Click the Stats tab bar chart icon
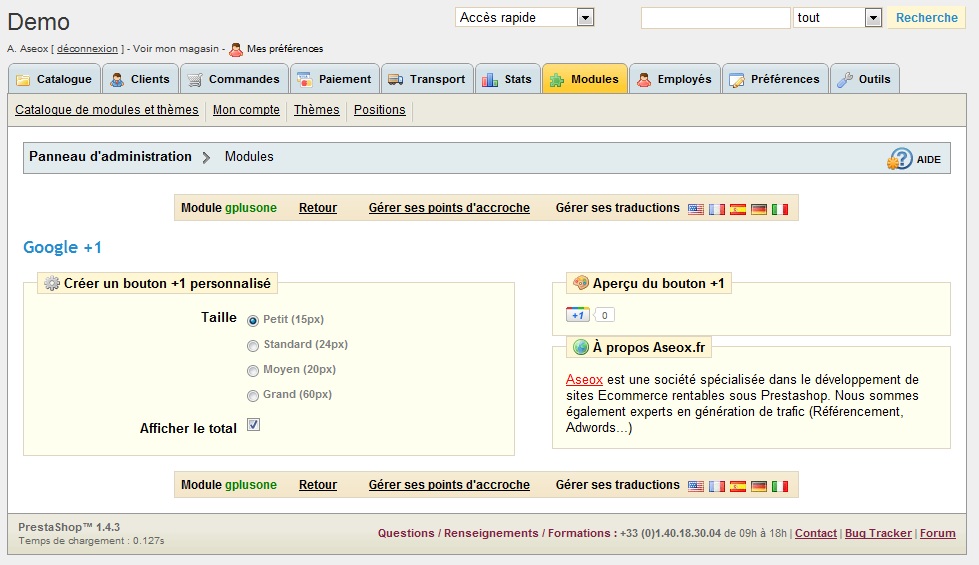Screen dimensions: 979x565 [x=490, y=80]
